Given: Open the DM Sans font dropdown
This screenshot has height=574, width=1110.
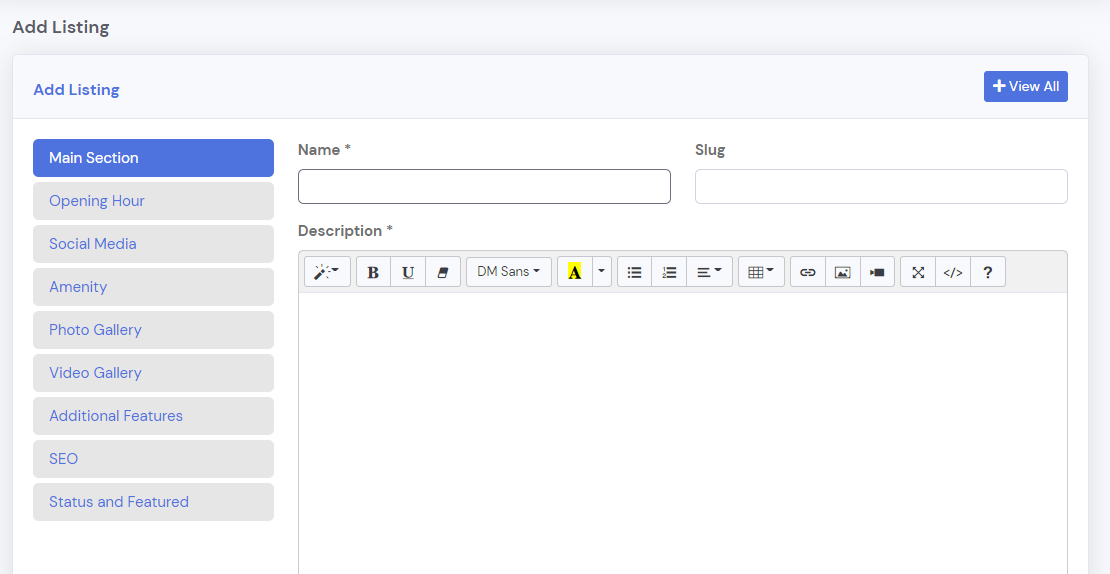Looking at the screenshot, I should pyautogui.click(x=508, y=272).
